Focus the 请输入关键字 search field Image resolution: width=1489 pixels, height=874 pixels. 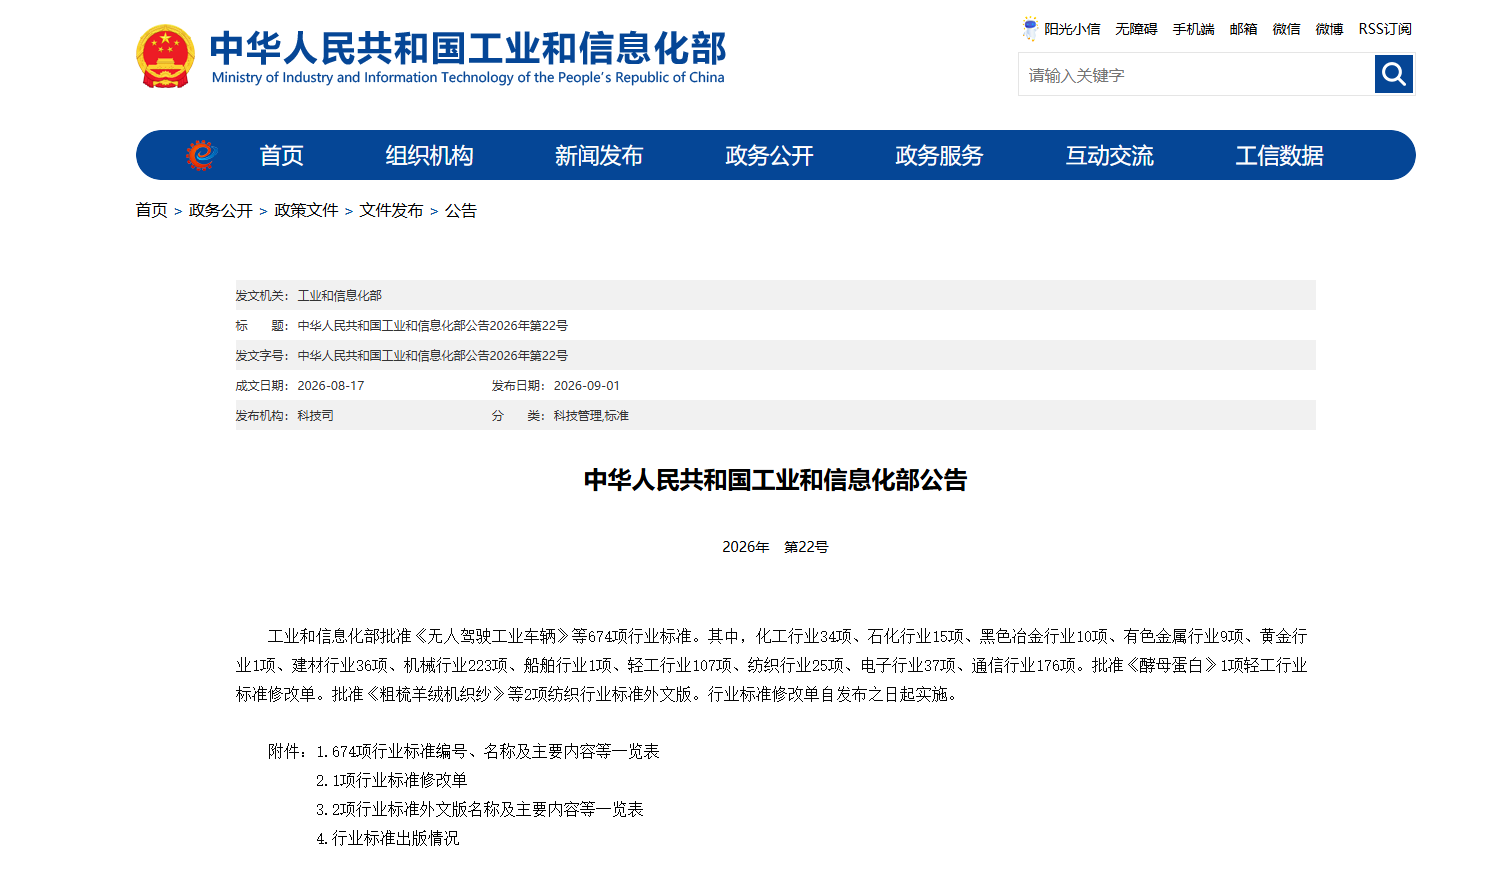coord(1196,74)
